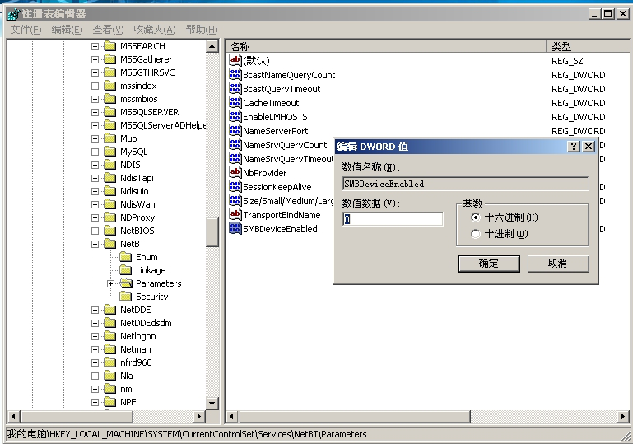
Task: Select the Security subkey folder icon
Action: coord(126,297)
